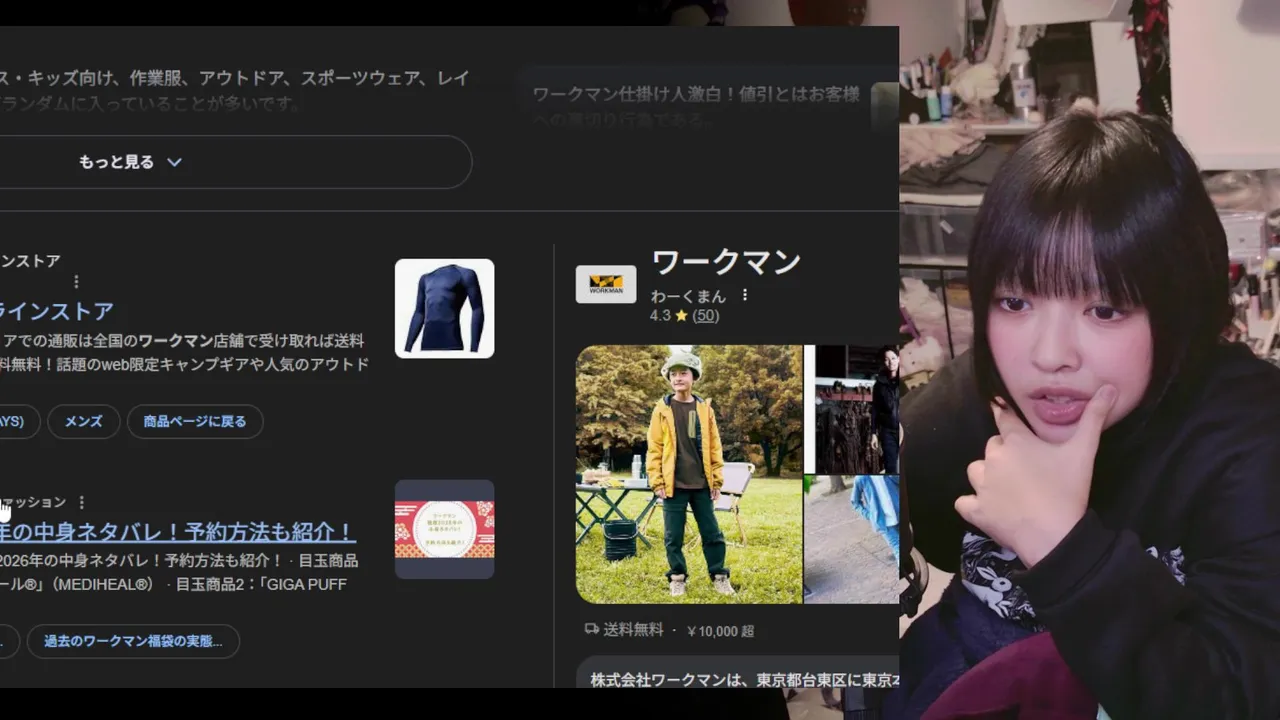Open the yellow jacket child photo
This screenshot has height=720, width=1280.
click(689, 474)
